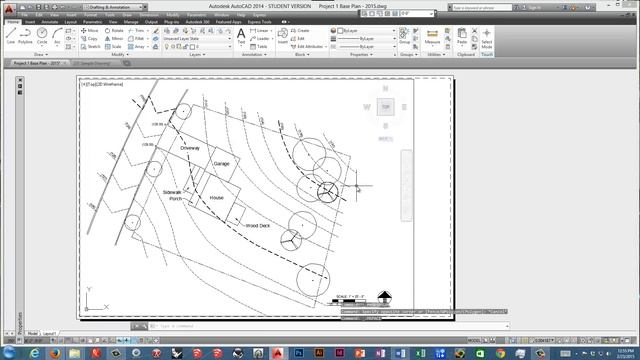Expand the Modify panel
640x360 pixels.
(120, 54)
